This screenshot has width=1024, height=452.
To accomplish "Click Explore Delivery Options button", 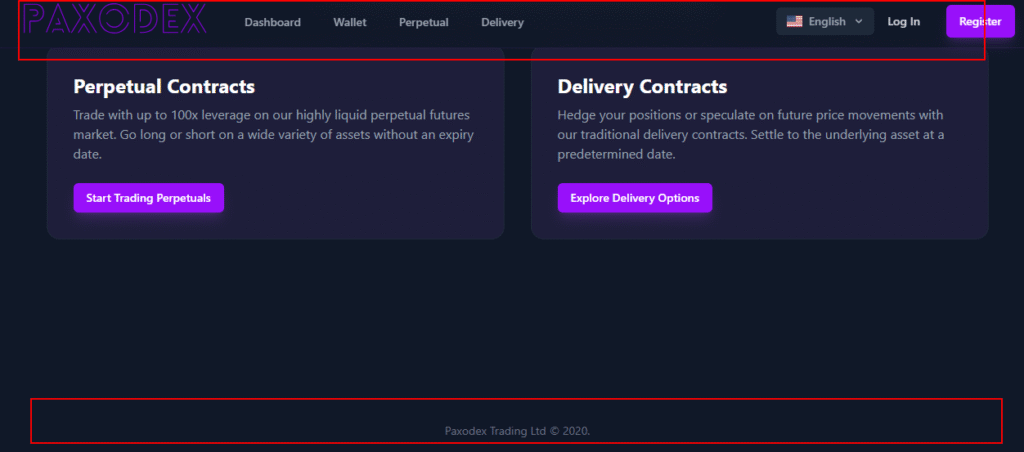I will click(635, 198).
